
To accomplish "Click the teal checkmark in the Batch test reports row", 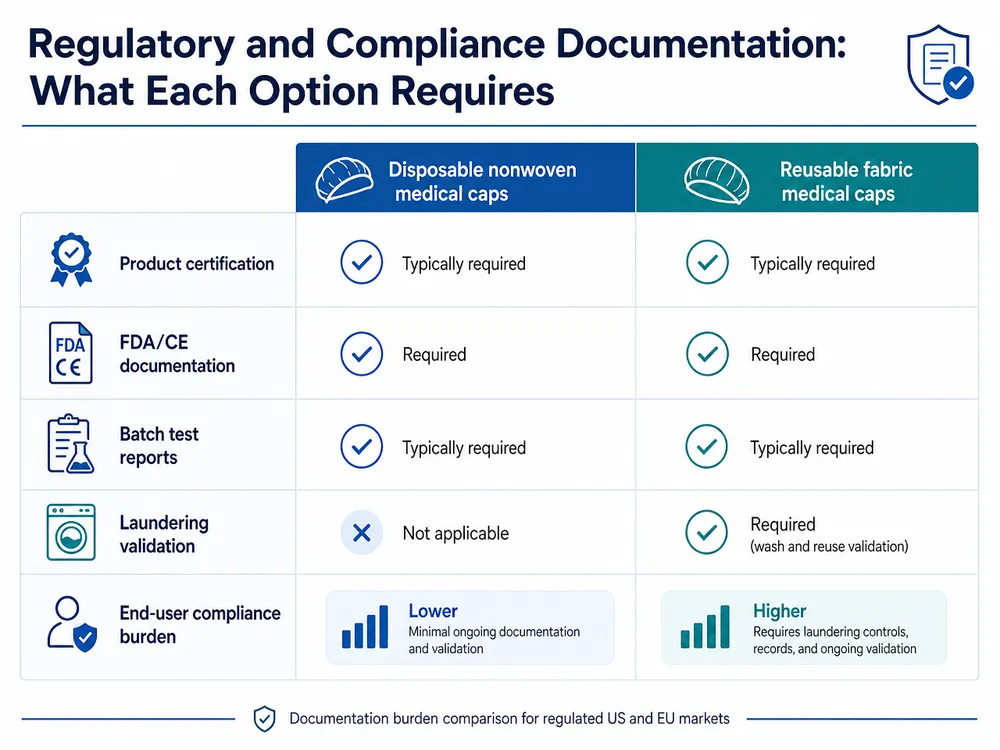I will pyautogui.click(x=707, y=446).
